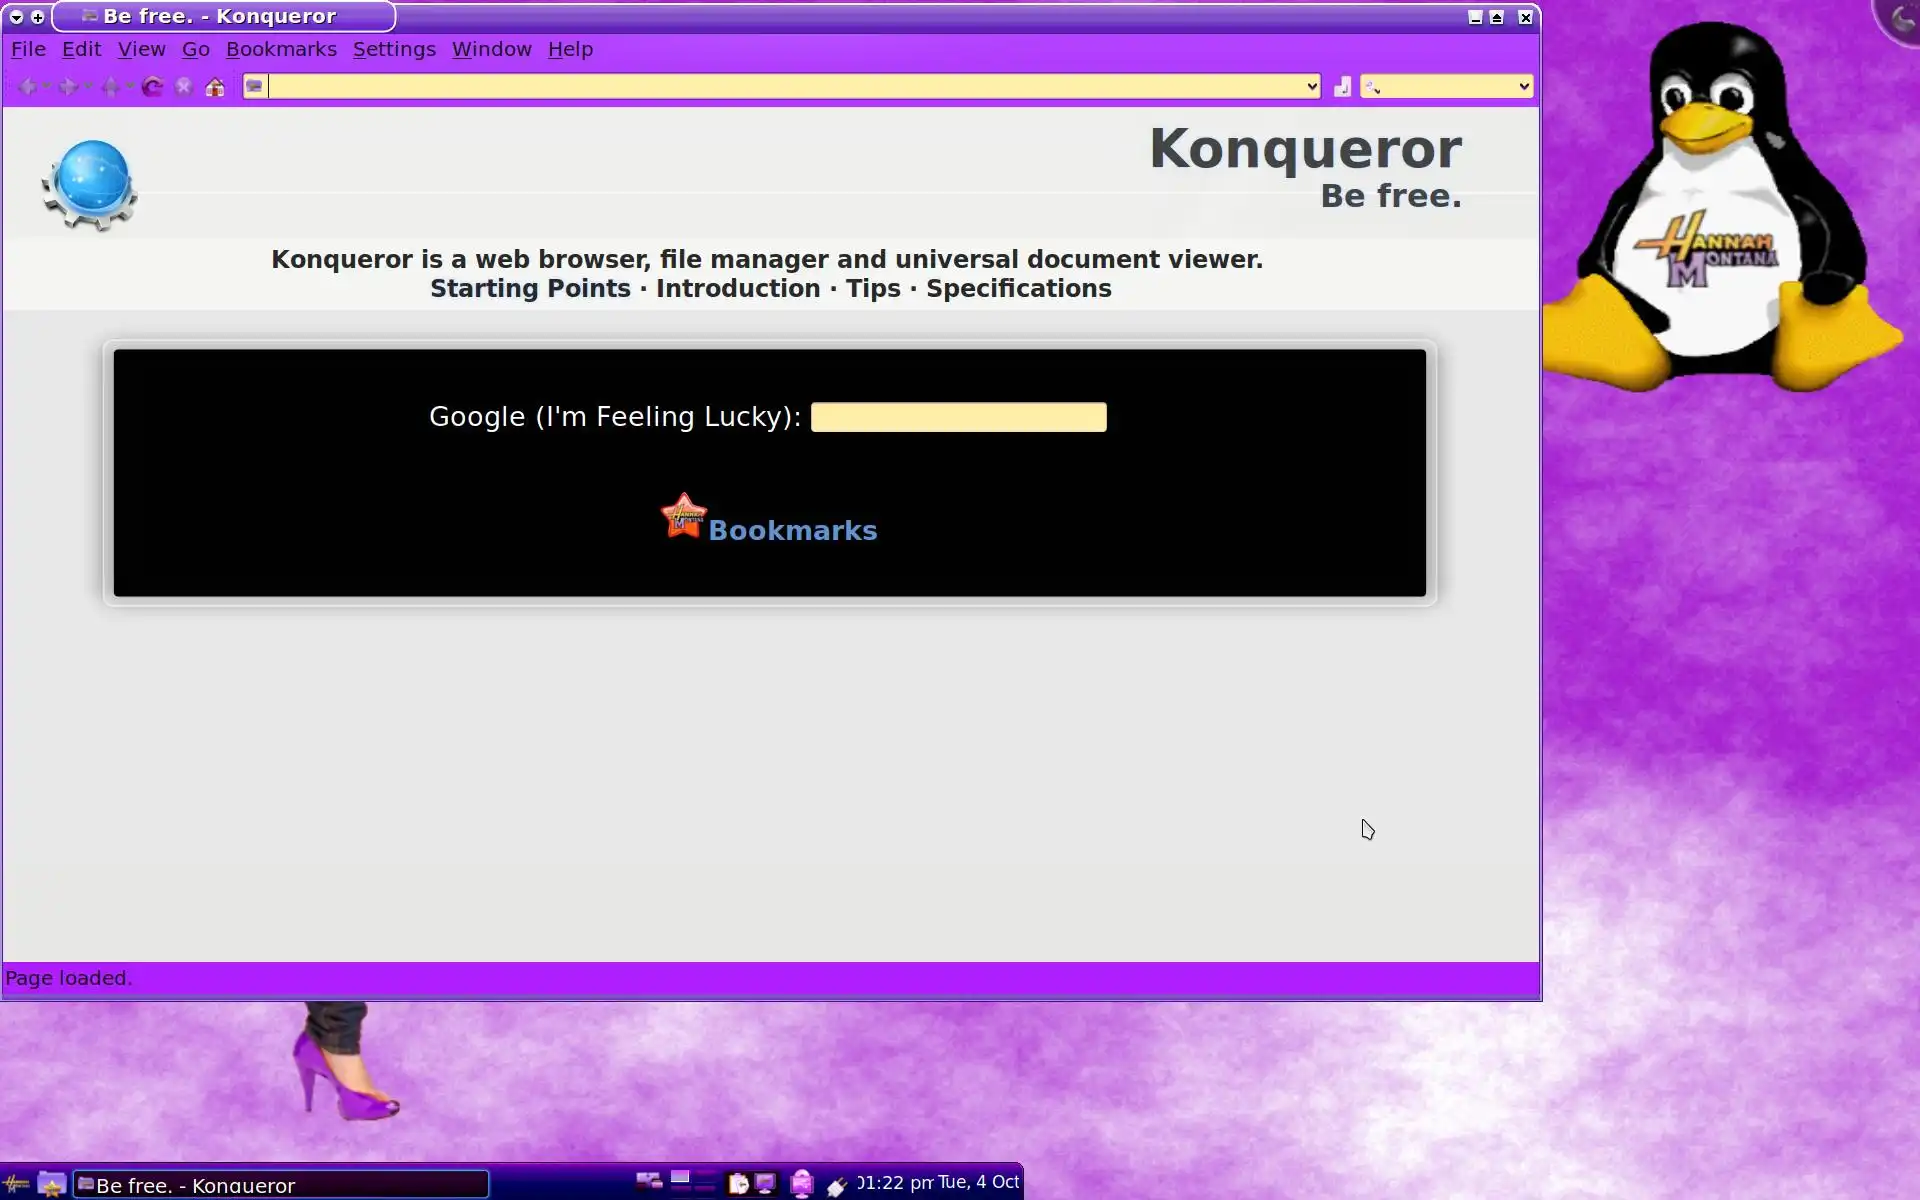Expand the location bar history dropdown

[1312, 87]
